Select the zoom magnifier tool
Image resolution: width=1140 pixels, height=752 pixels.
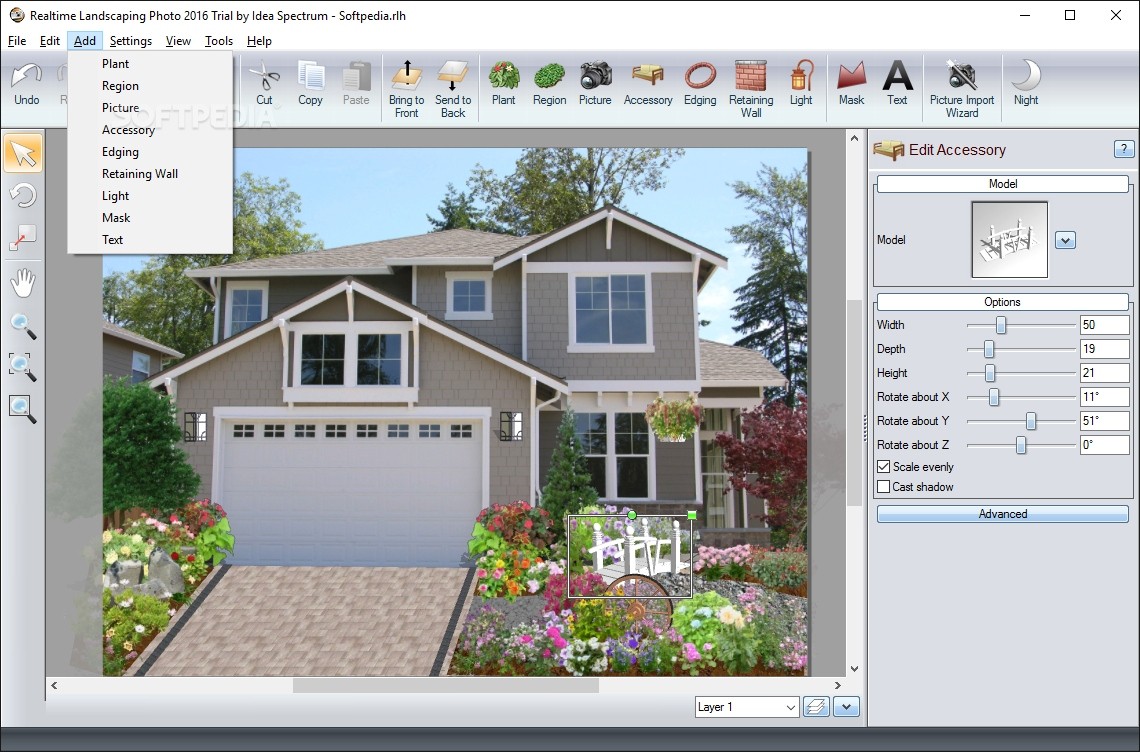coord(23,327)
